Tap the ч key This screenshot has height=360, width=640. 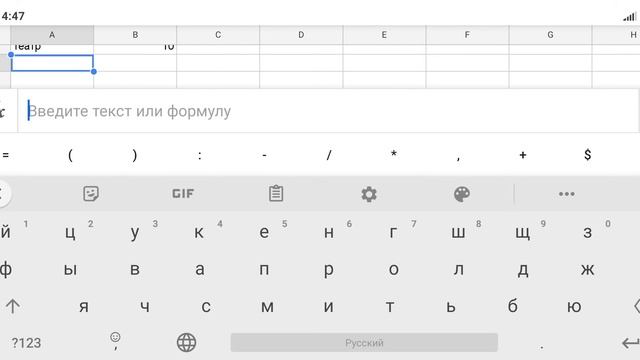pos(145,306)
